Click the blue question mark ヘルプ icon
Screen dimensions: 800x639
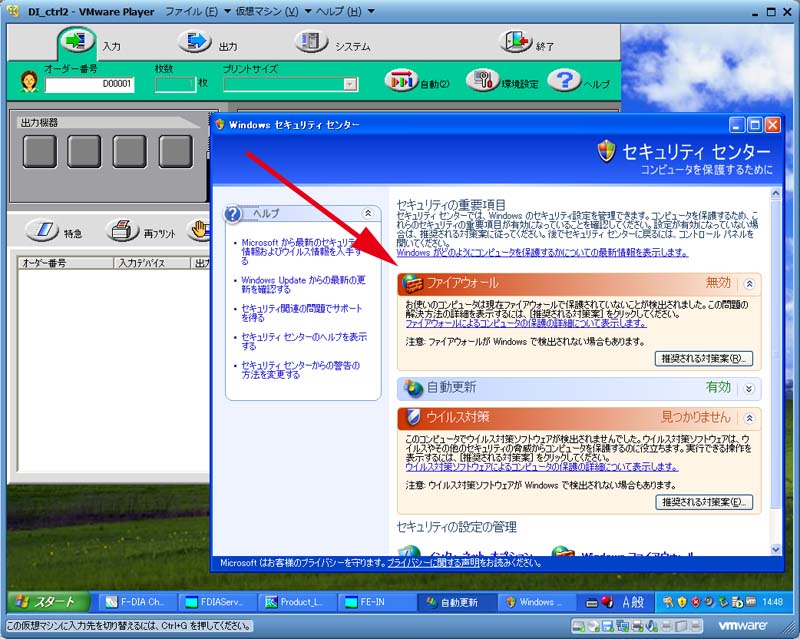click(564, 80)
